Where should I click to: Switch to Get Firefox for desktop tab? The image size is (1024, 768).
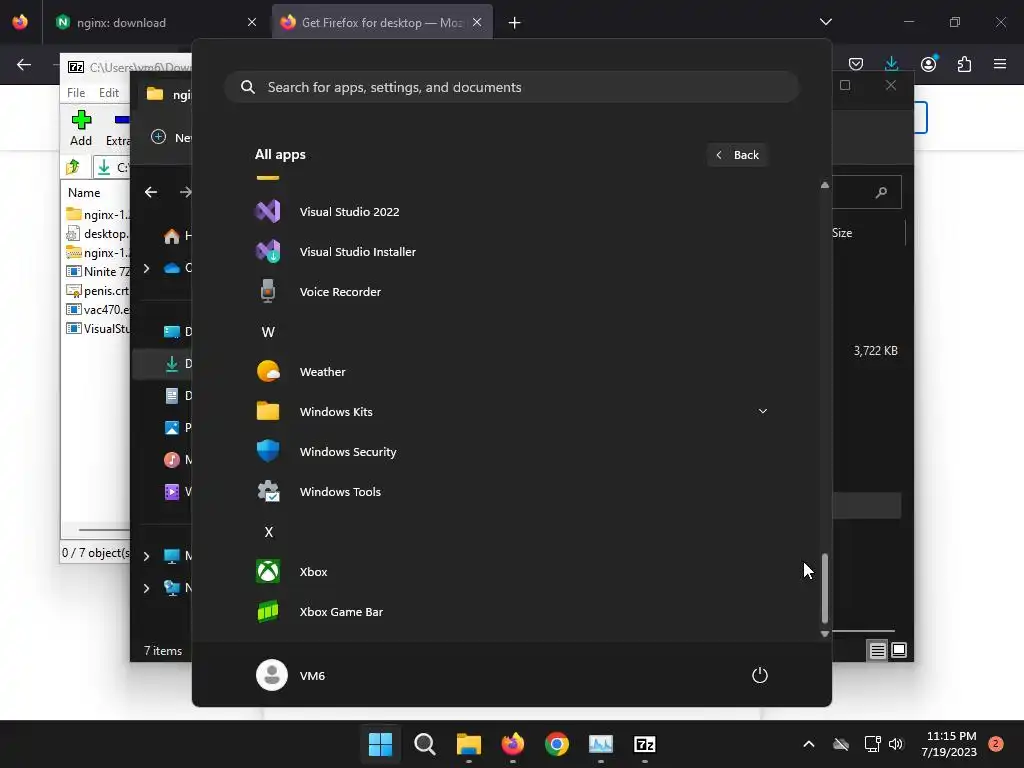382,22
